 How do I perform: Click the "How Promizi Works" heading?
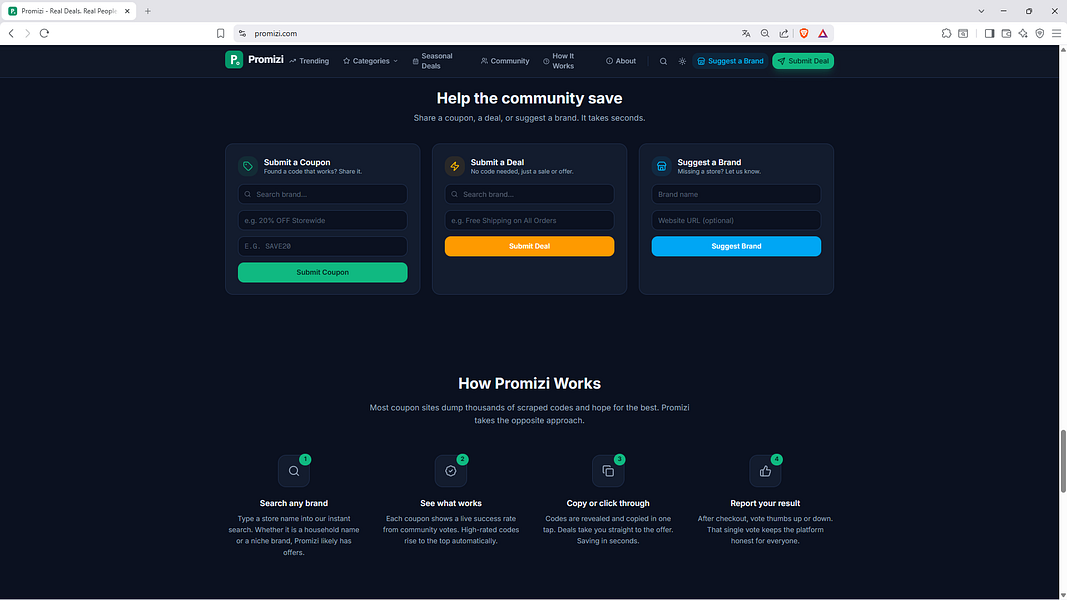coord(529,384)
